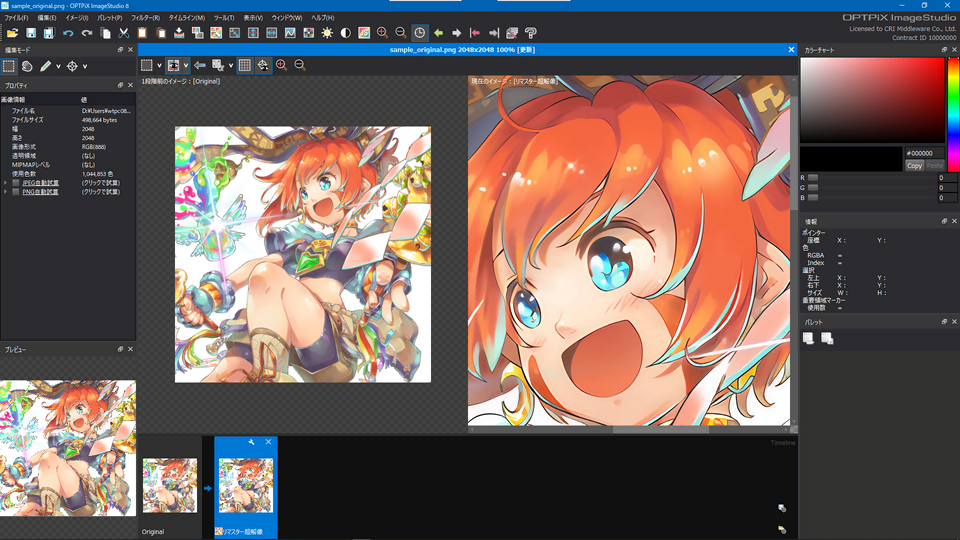Click the download-to-tray import icon
The width and height of the screenshot is (960, 540).
[179, 33]
